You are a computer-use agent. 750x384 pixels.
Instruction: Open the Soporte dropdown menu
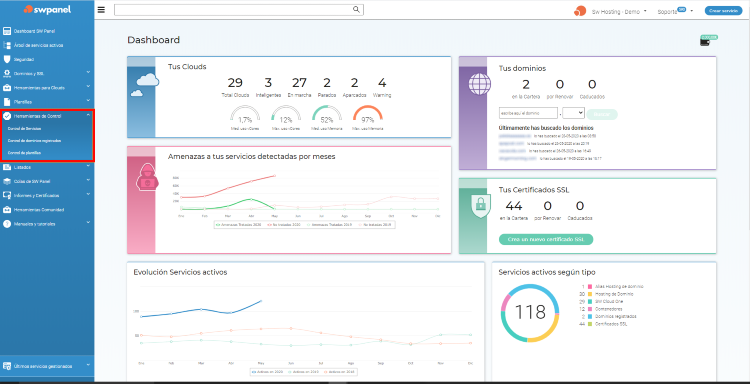tap(675, 11)
